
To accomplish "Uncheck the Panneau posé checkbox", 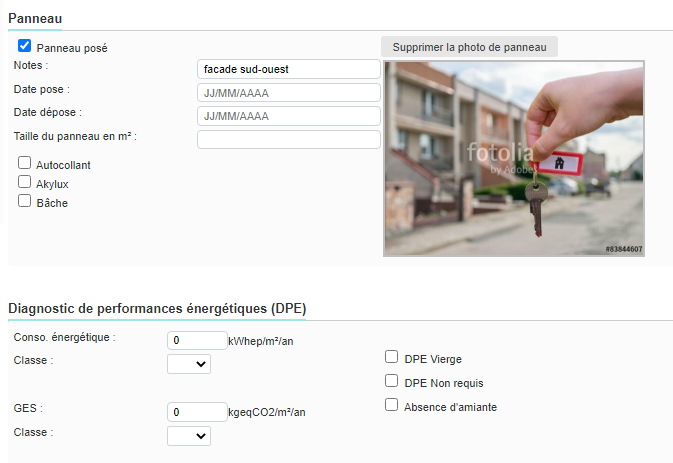I will click(x=25, y=46).
